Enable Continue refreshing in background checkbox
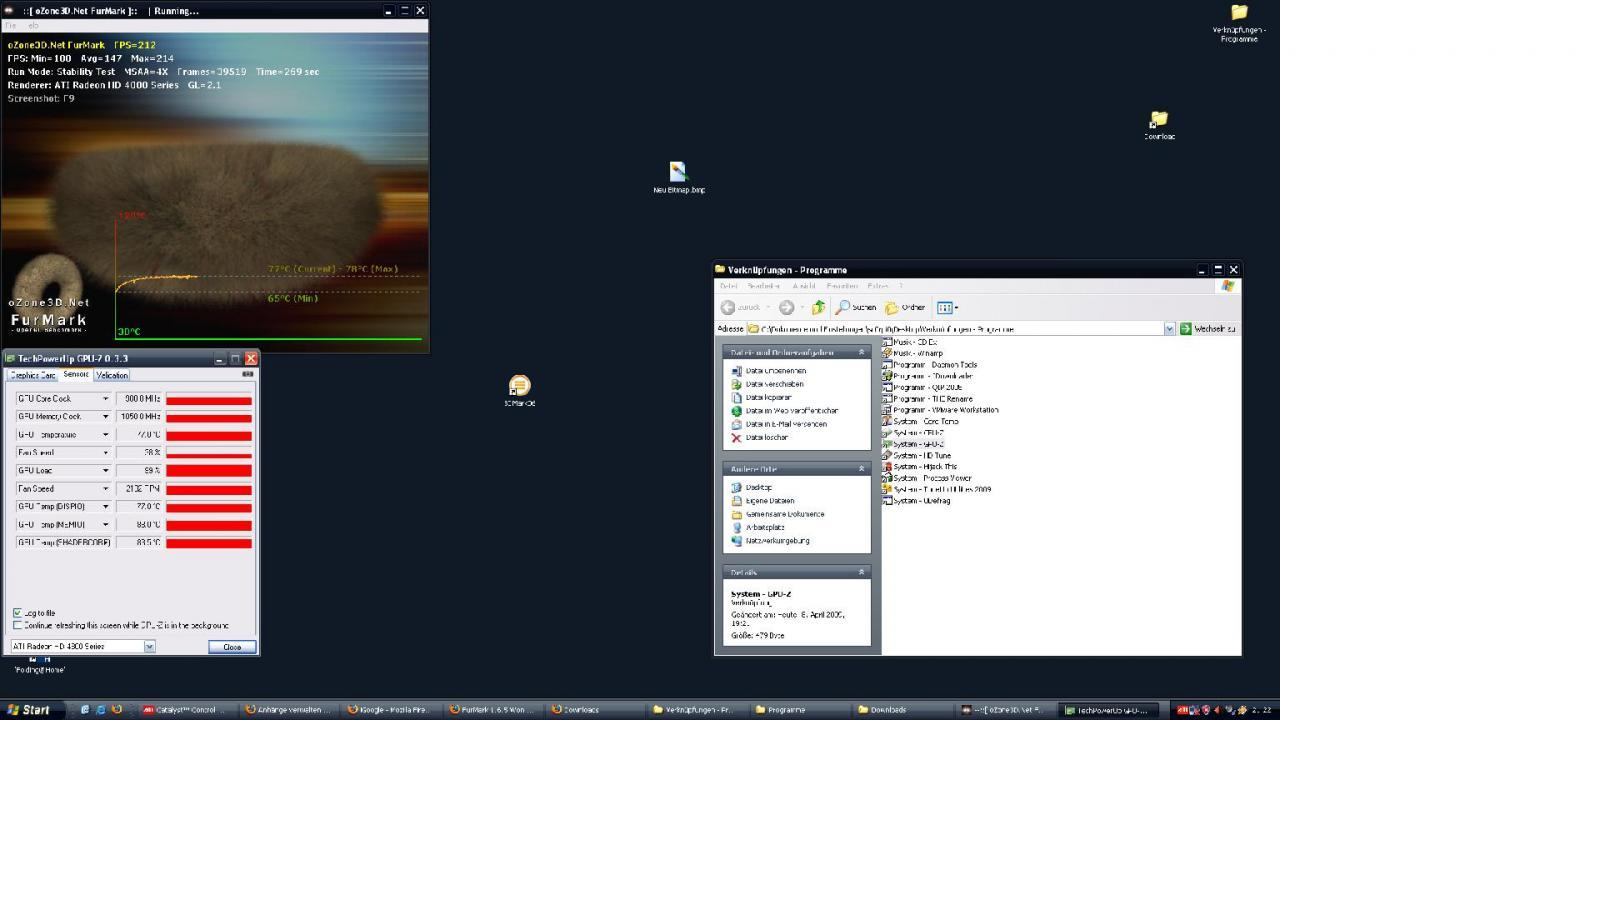This screenshot has height=900, width=1600. pos(17,625)
